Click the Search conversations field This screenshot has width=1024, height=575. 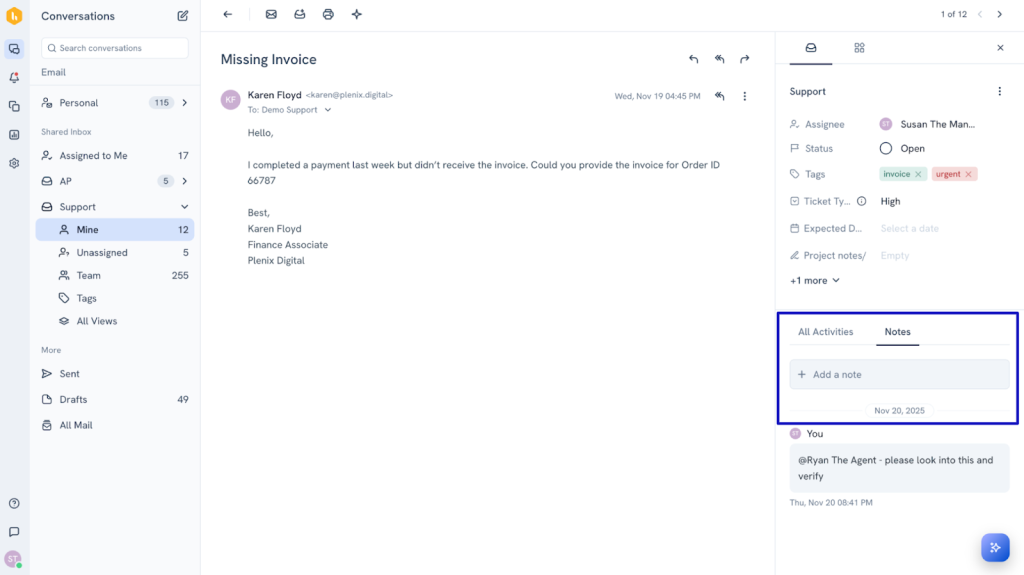click(x=115, y=48)
